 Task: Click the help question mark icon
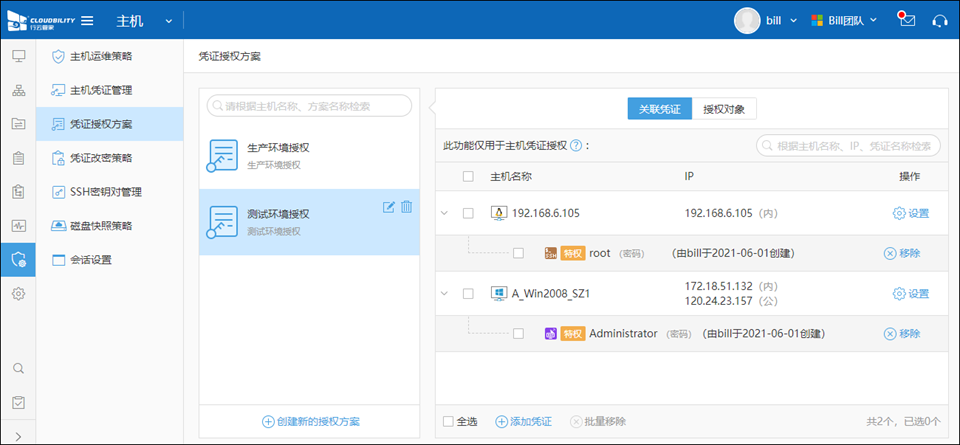(x=575, y=146)
